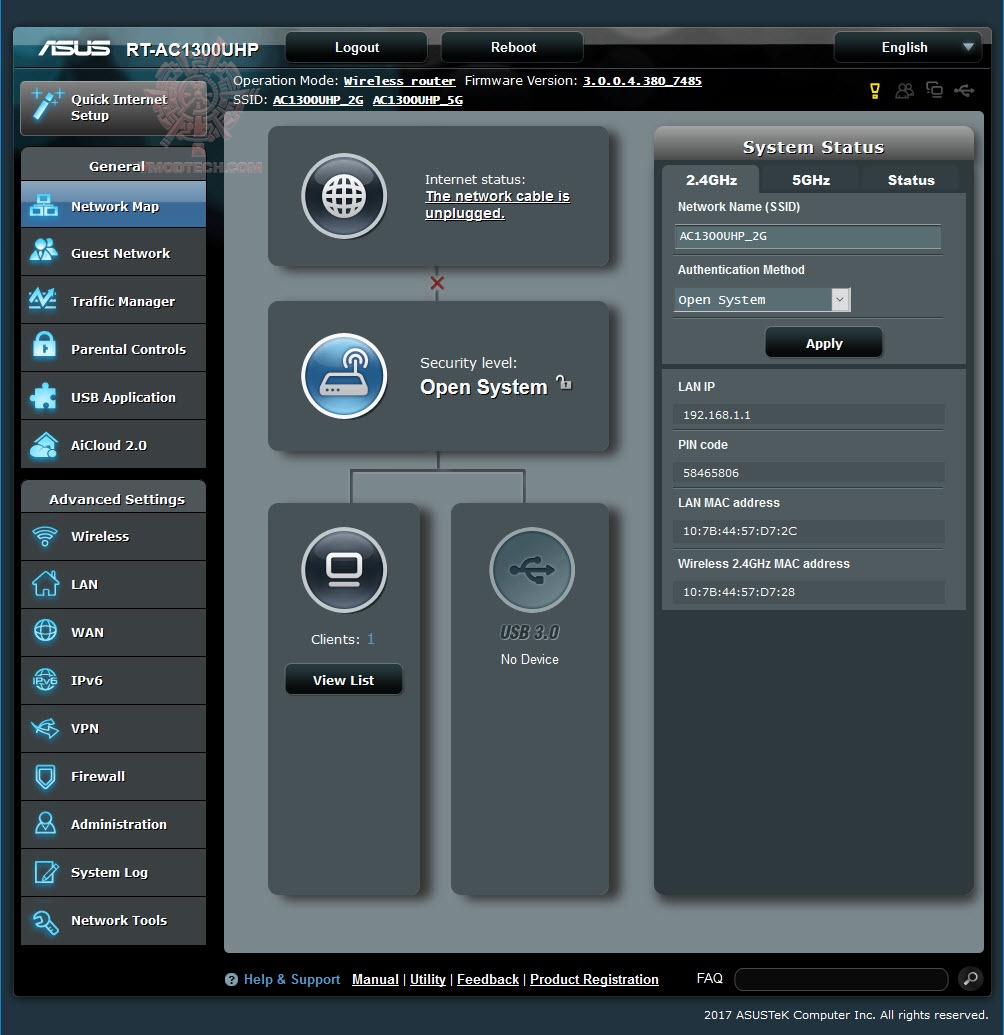Click the USB 3.0 device icon
The image size is (1004, 1035).
pyautogui.click(x=532, y=570)
